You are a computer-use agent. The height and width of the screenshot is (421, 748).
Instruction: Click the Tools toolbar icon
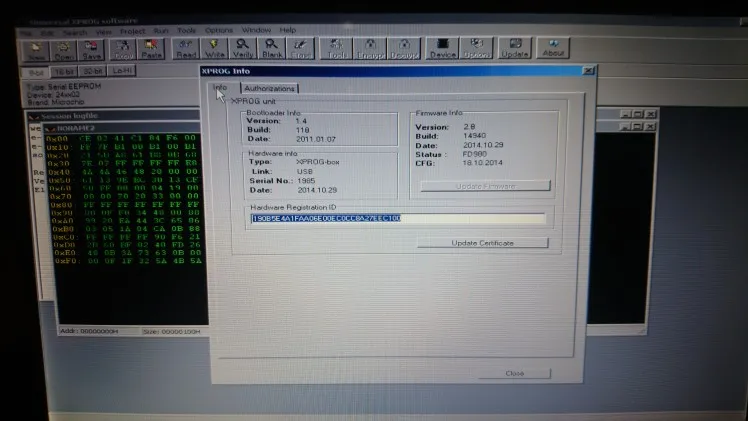tap(336, 49)
